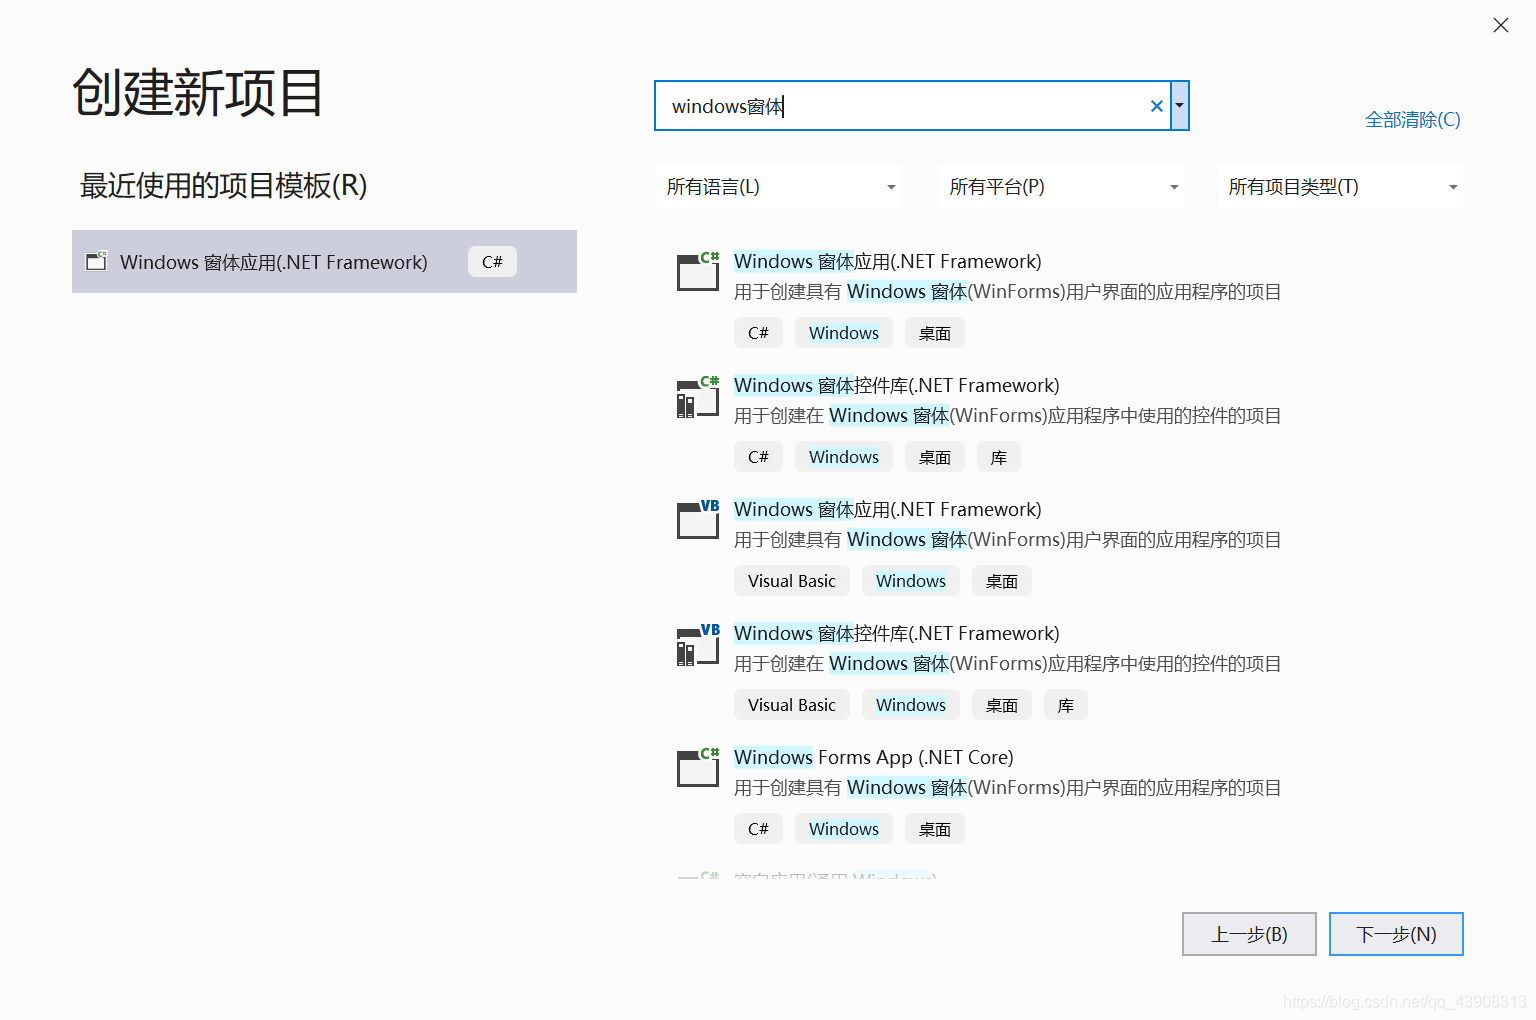This screenshot has width=1536, height=1020.
Task: Open the search history dropdown arrow
Action: click(x=1180, y=106)
